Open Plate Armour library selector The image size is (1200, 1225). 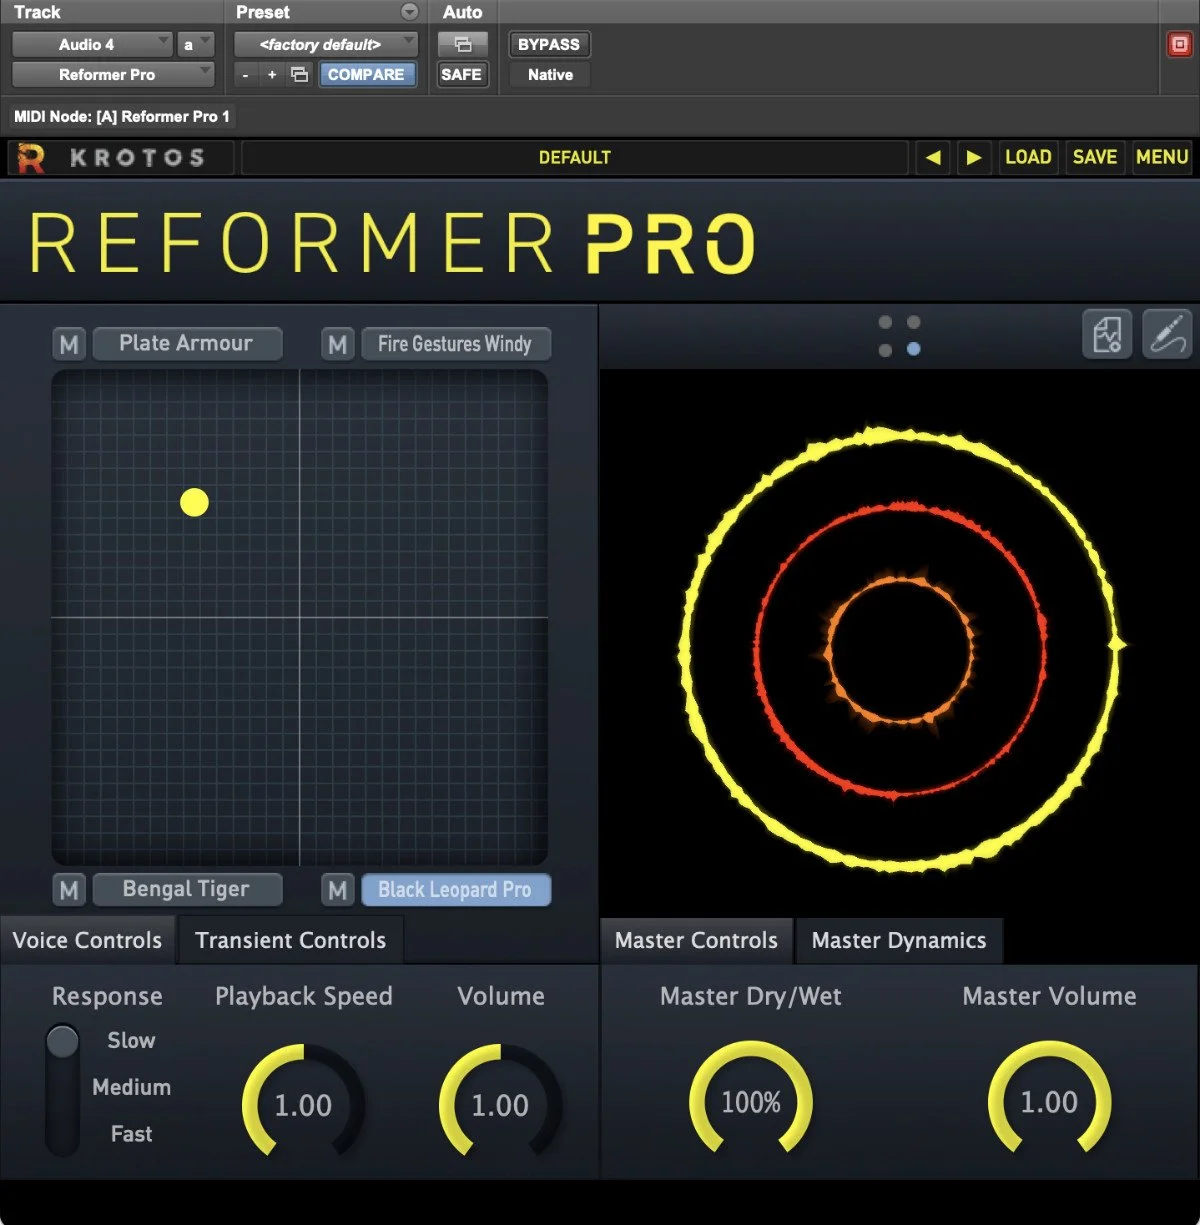pos(187,343)
